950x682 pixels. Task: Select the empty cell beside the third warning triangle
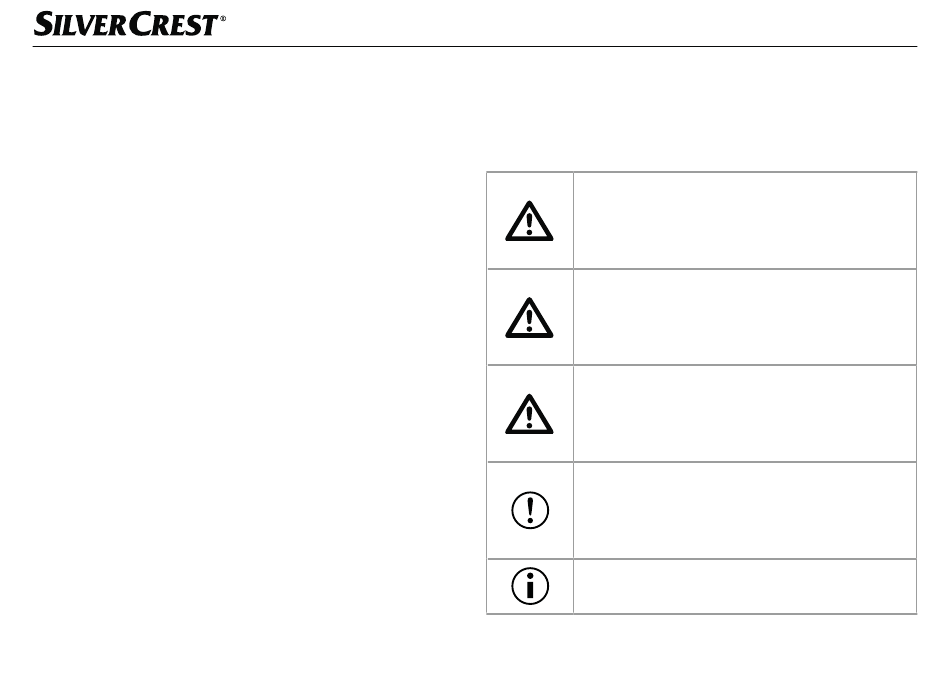[x=745, y=414]
